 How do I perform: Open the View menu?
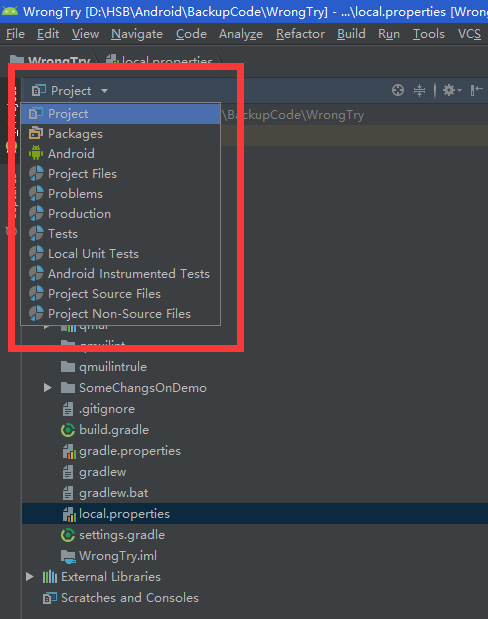85,34
